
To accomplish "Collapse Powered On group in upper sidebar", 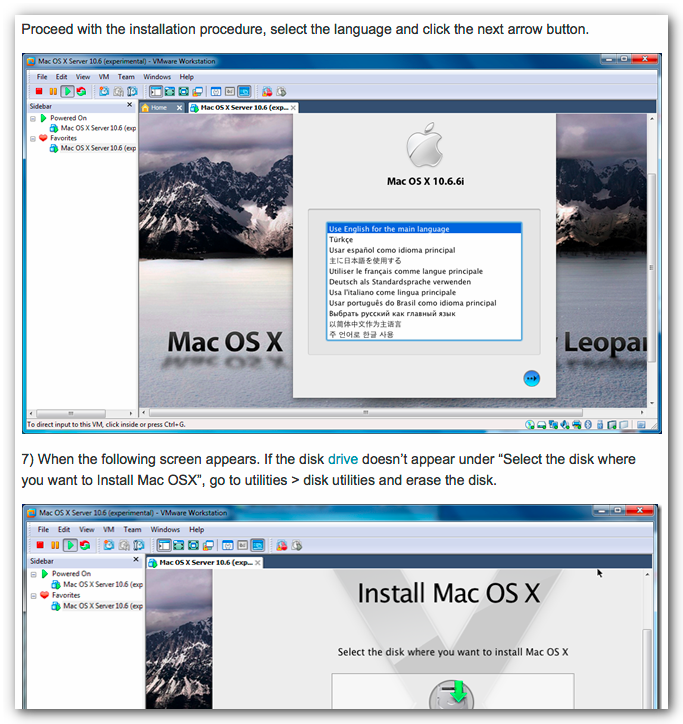I will pos(33,119).
